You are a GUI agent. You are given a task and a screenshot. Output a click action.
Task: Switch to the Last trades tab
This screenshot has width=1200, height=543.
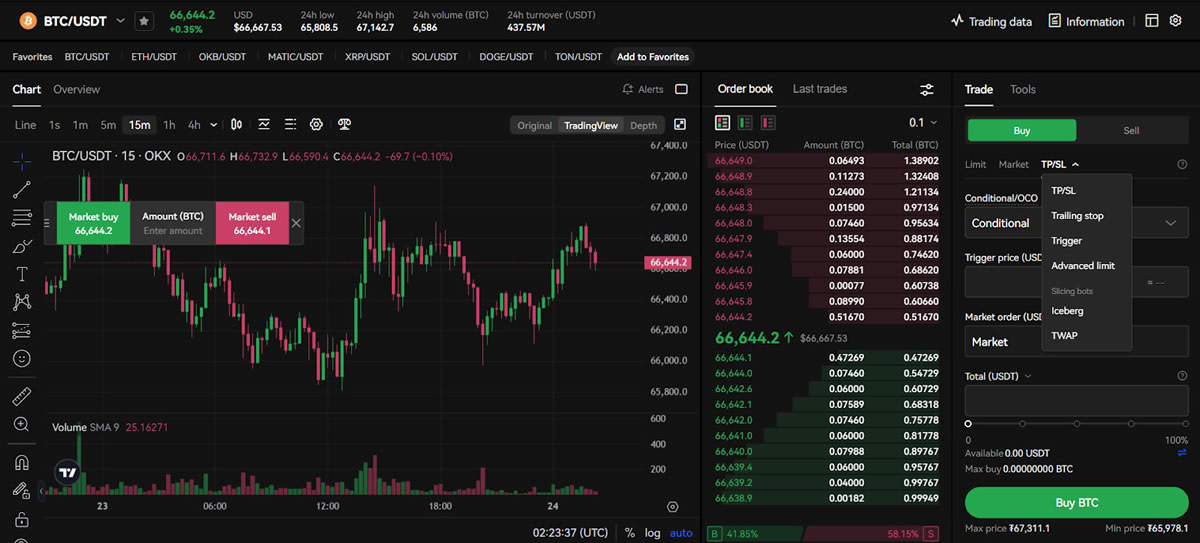click(819, 89)
